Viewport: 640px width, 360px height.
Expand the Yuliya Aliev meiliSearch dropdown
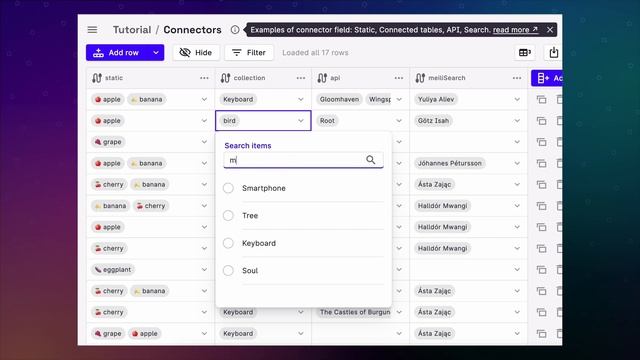pyautogui.click(x=517, y=100)
